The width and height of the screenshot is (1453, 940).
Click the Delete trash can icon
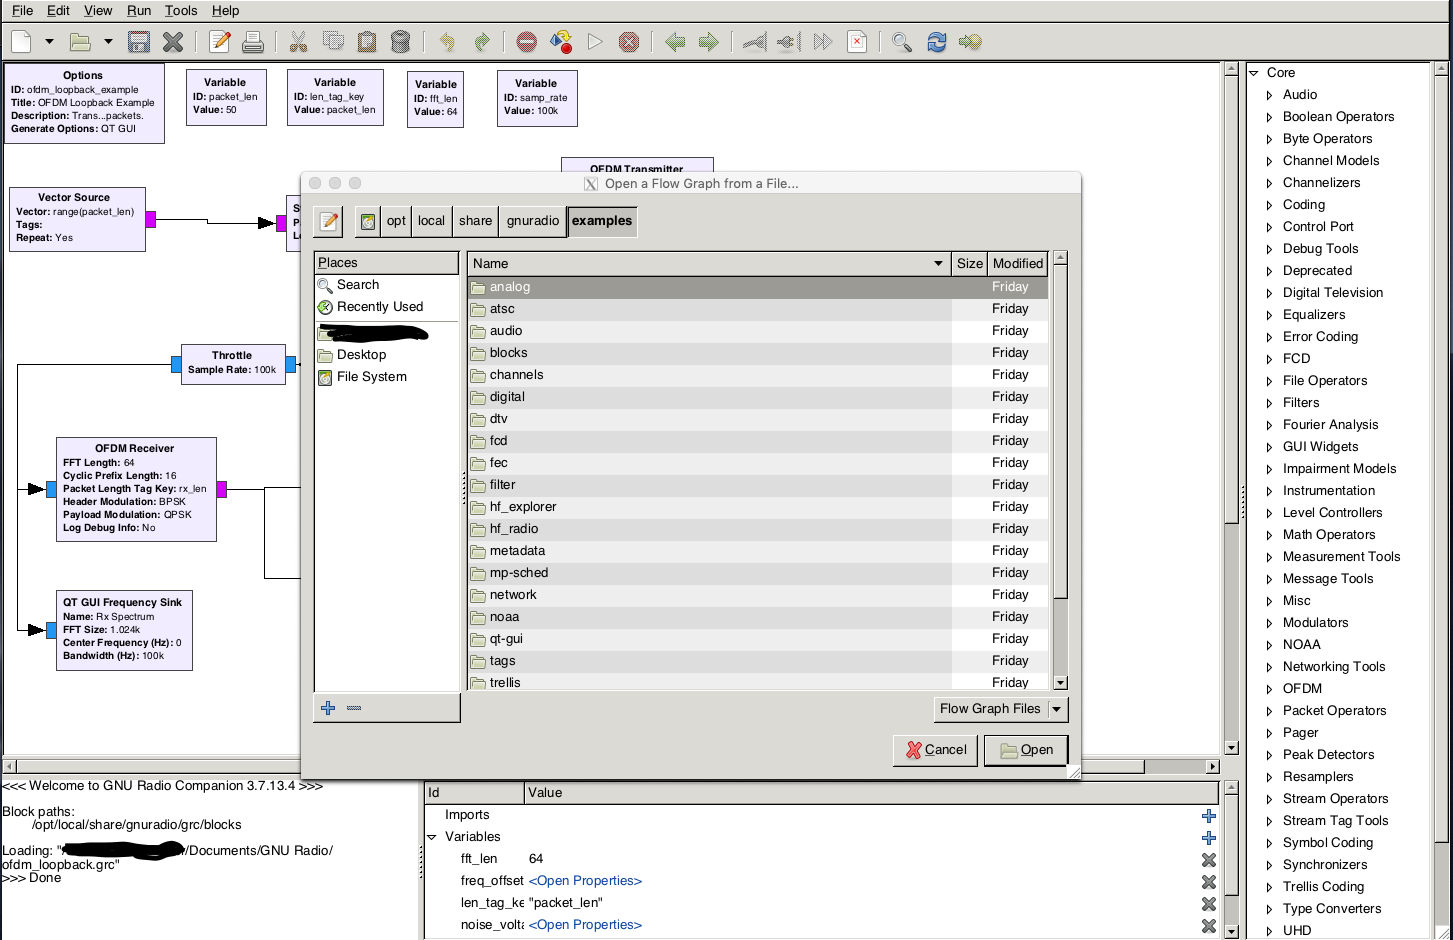coord(400,42)
